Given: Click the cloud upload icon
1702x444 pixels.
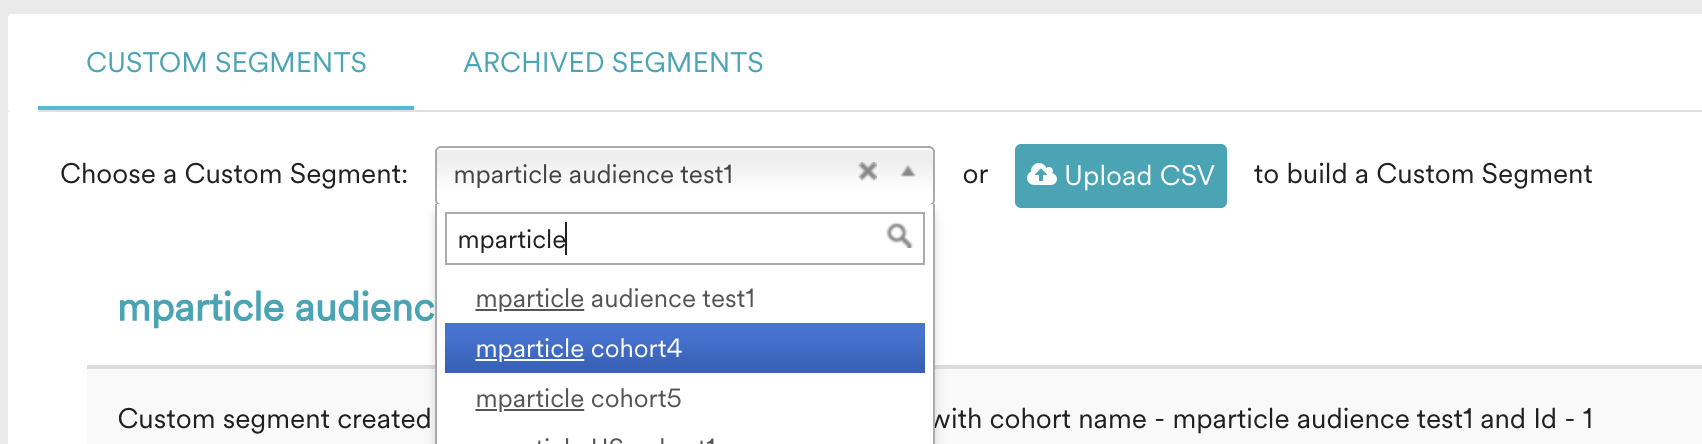Looking at the screenshot, I should tap(1042, 175).
